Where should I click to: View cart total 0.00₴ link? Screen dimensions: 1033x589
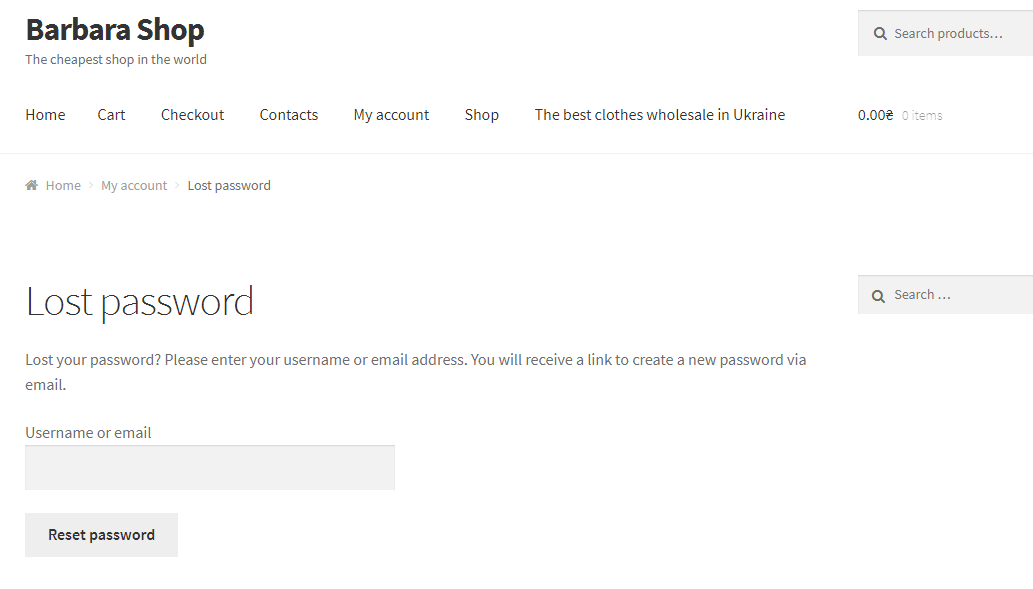875,115
